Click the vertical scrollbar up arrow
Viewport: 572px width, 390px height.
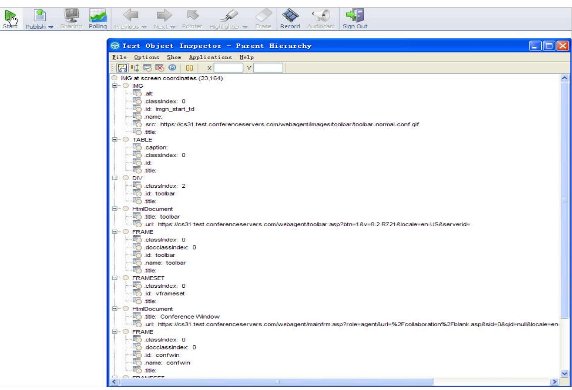[564, 78]
